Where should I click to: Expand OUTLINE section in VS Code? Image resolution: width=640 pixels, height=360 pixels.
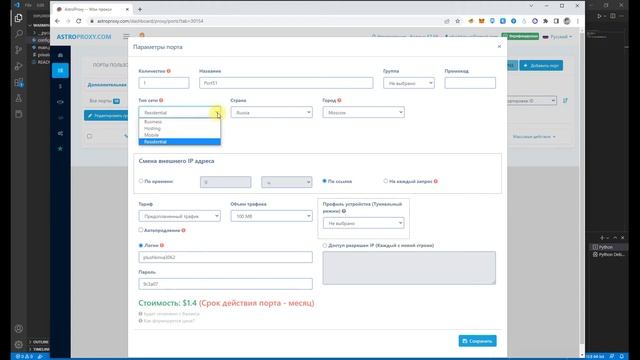point(40,342)
